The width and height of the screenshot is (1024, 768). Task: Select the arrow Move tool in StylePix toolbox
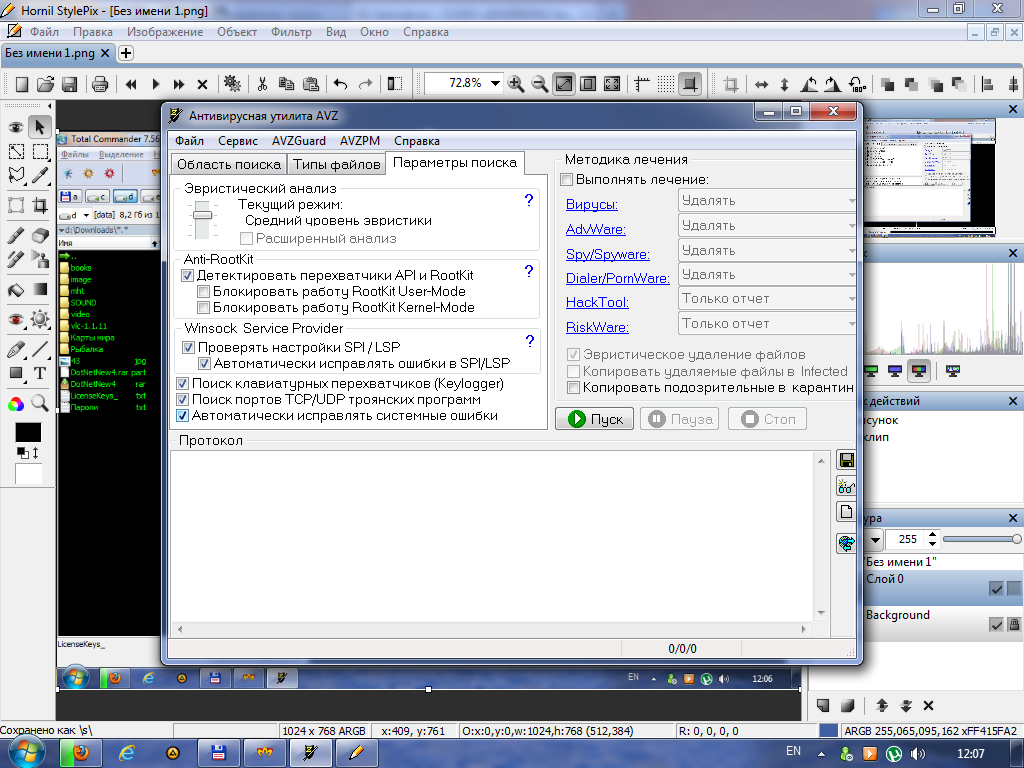click(40, 127)
